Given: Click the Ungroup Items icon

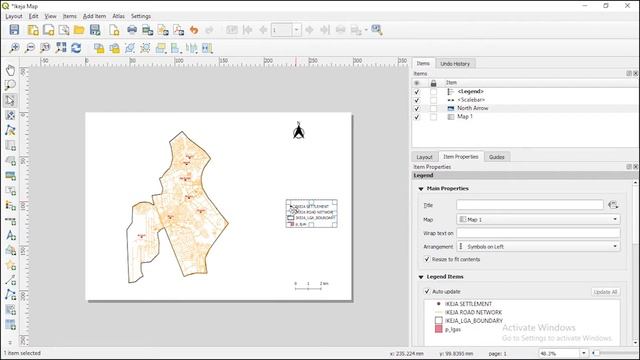Looking at the screenshot, I should [x=145, y=48].
